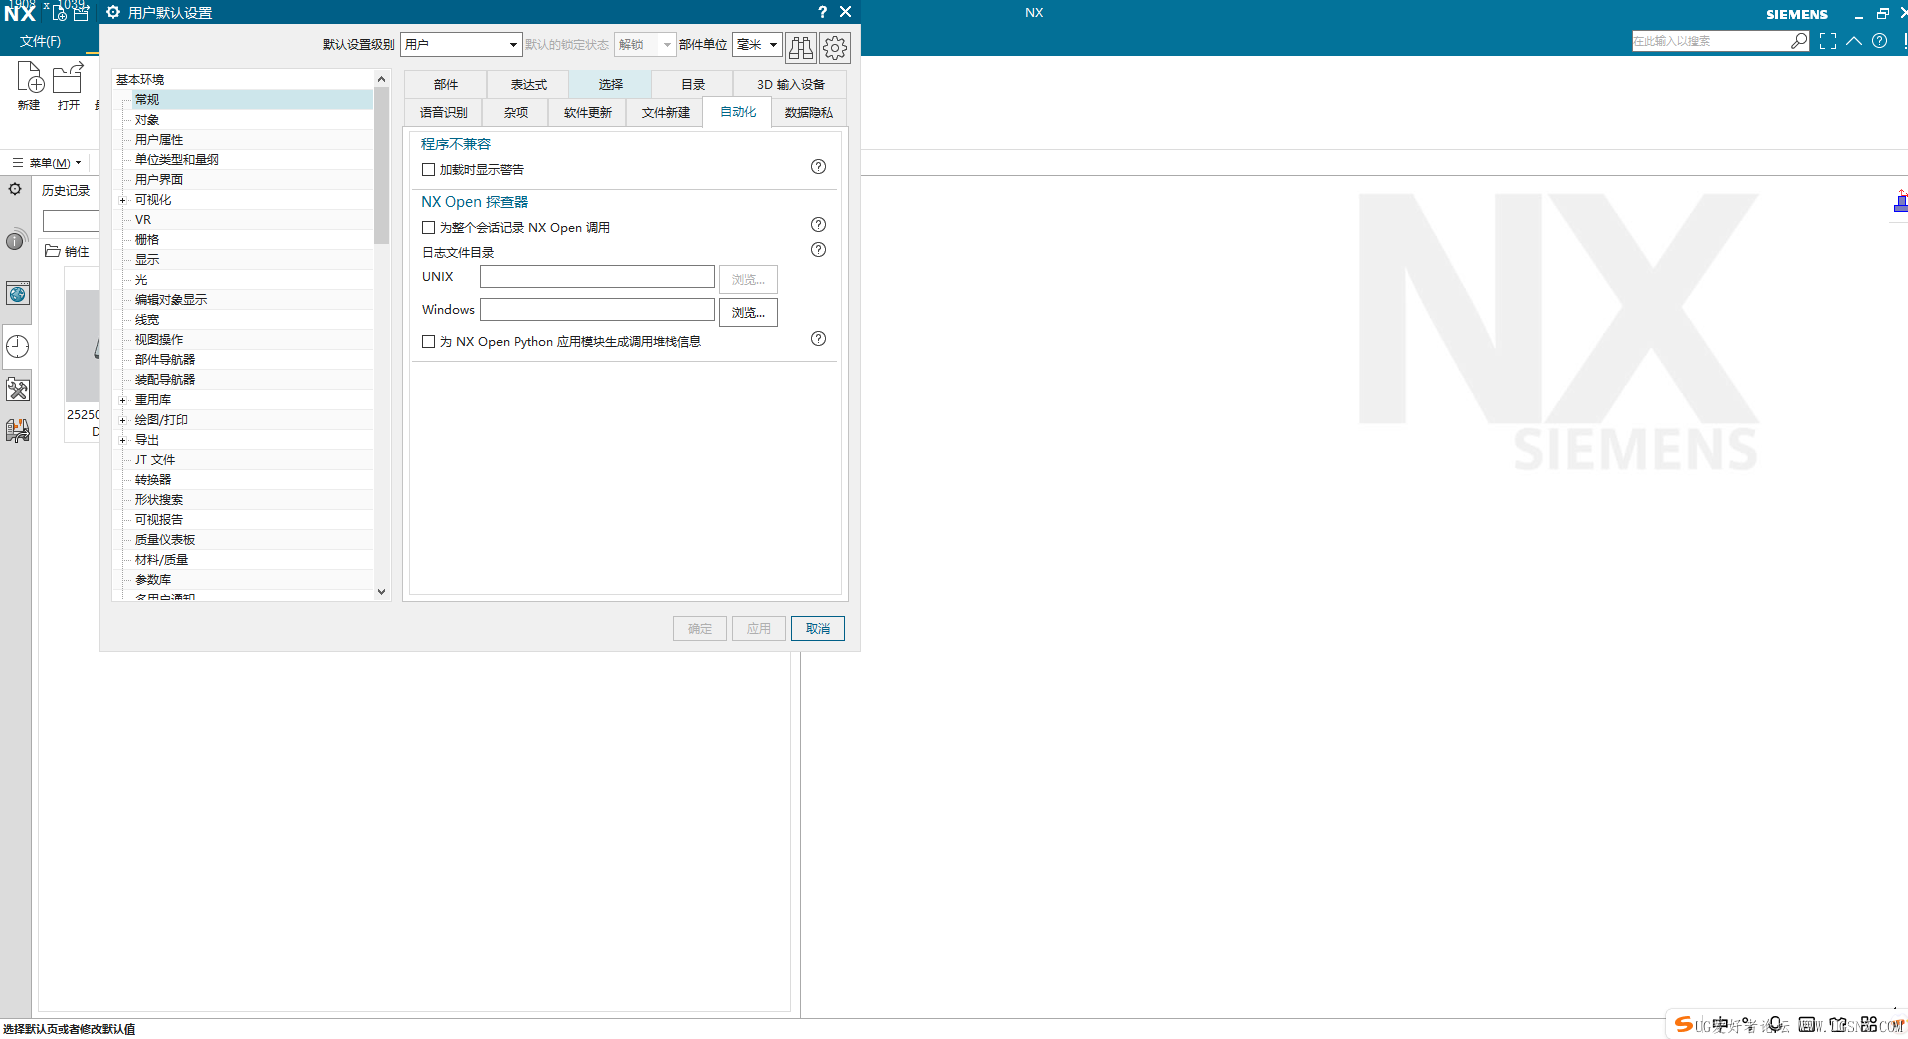Expand the 绘图/打印 tree node

coord(123,420)
